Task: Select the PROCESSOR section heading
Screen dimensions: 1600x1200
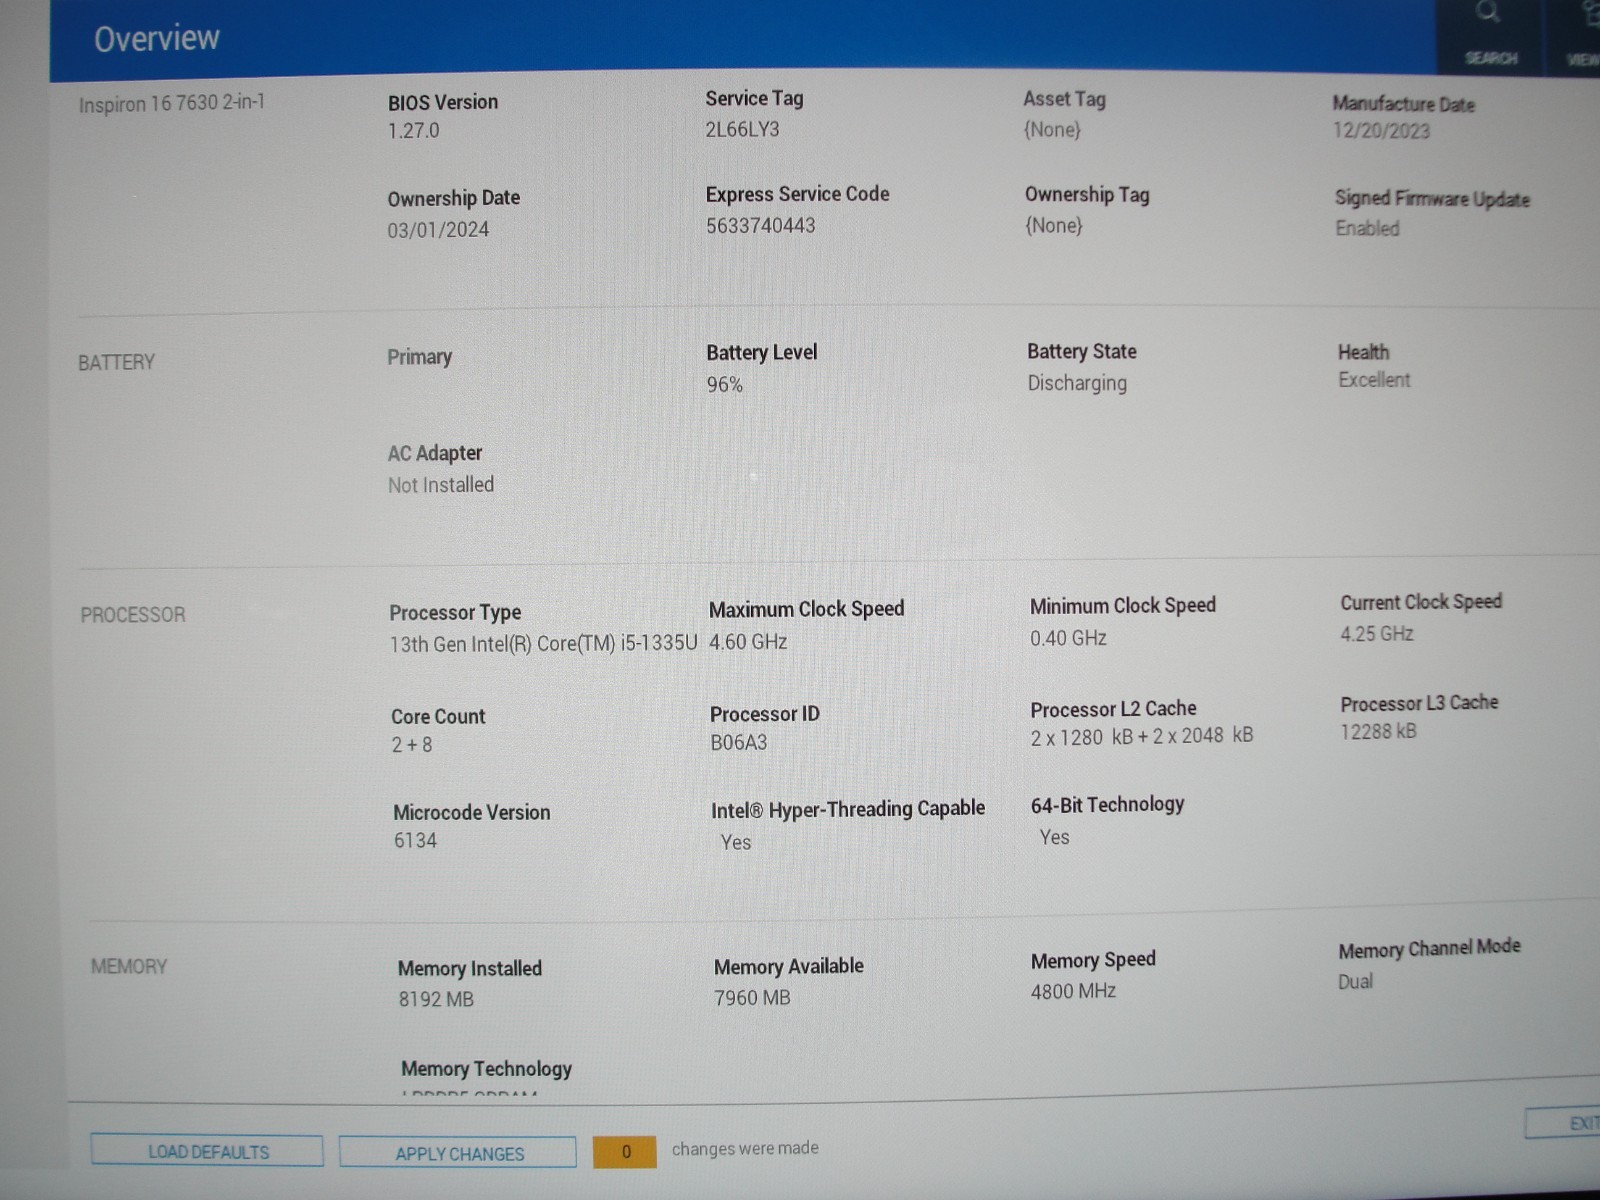Action: pyautogui.click(x=133, y=615)
